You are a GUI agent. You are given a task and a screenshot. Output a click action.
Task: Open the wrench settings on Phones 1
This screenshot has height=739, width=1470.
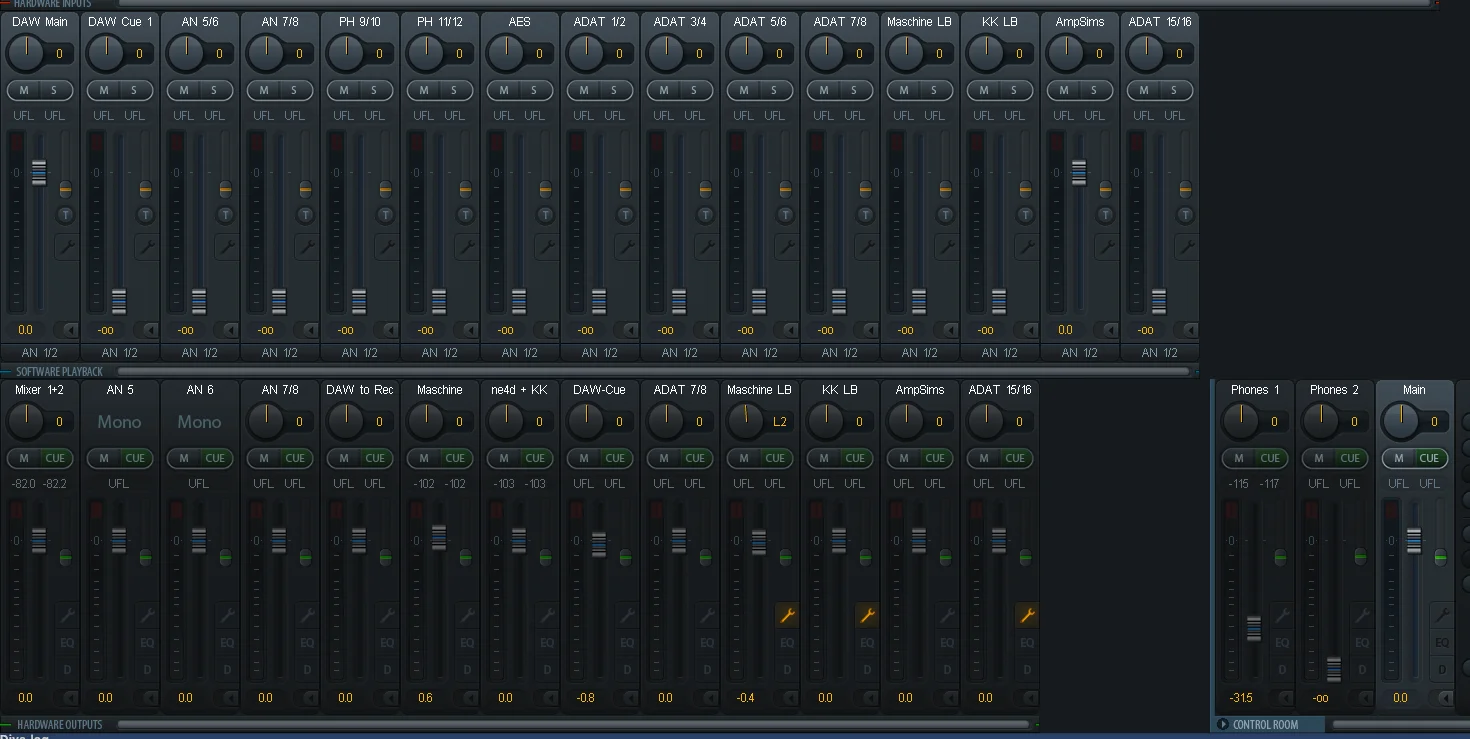[x=1282, y=615]
